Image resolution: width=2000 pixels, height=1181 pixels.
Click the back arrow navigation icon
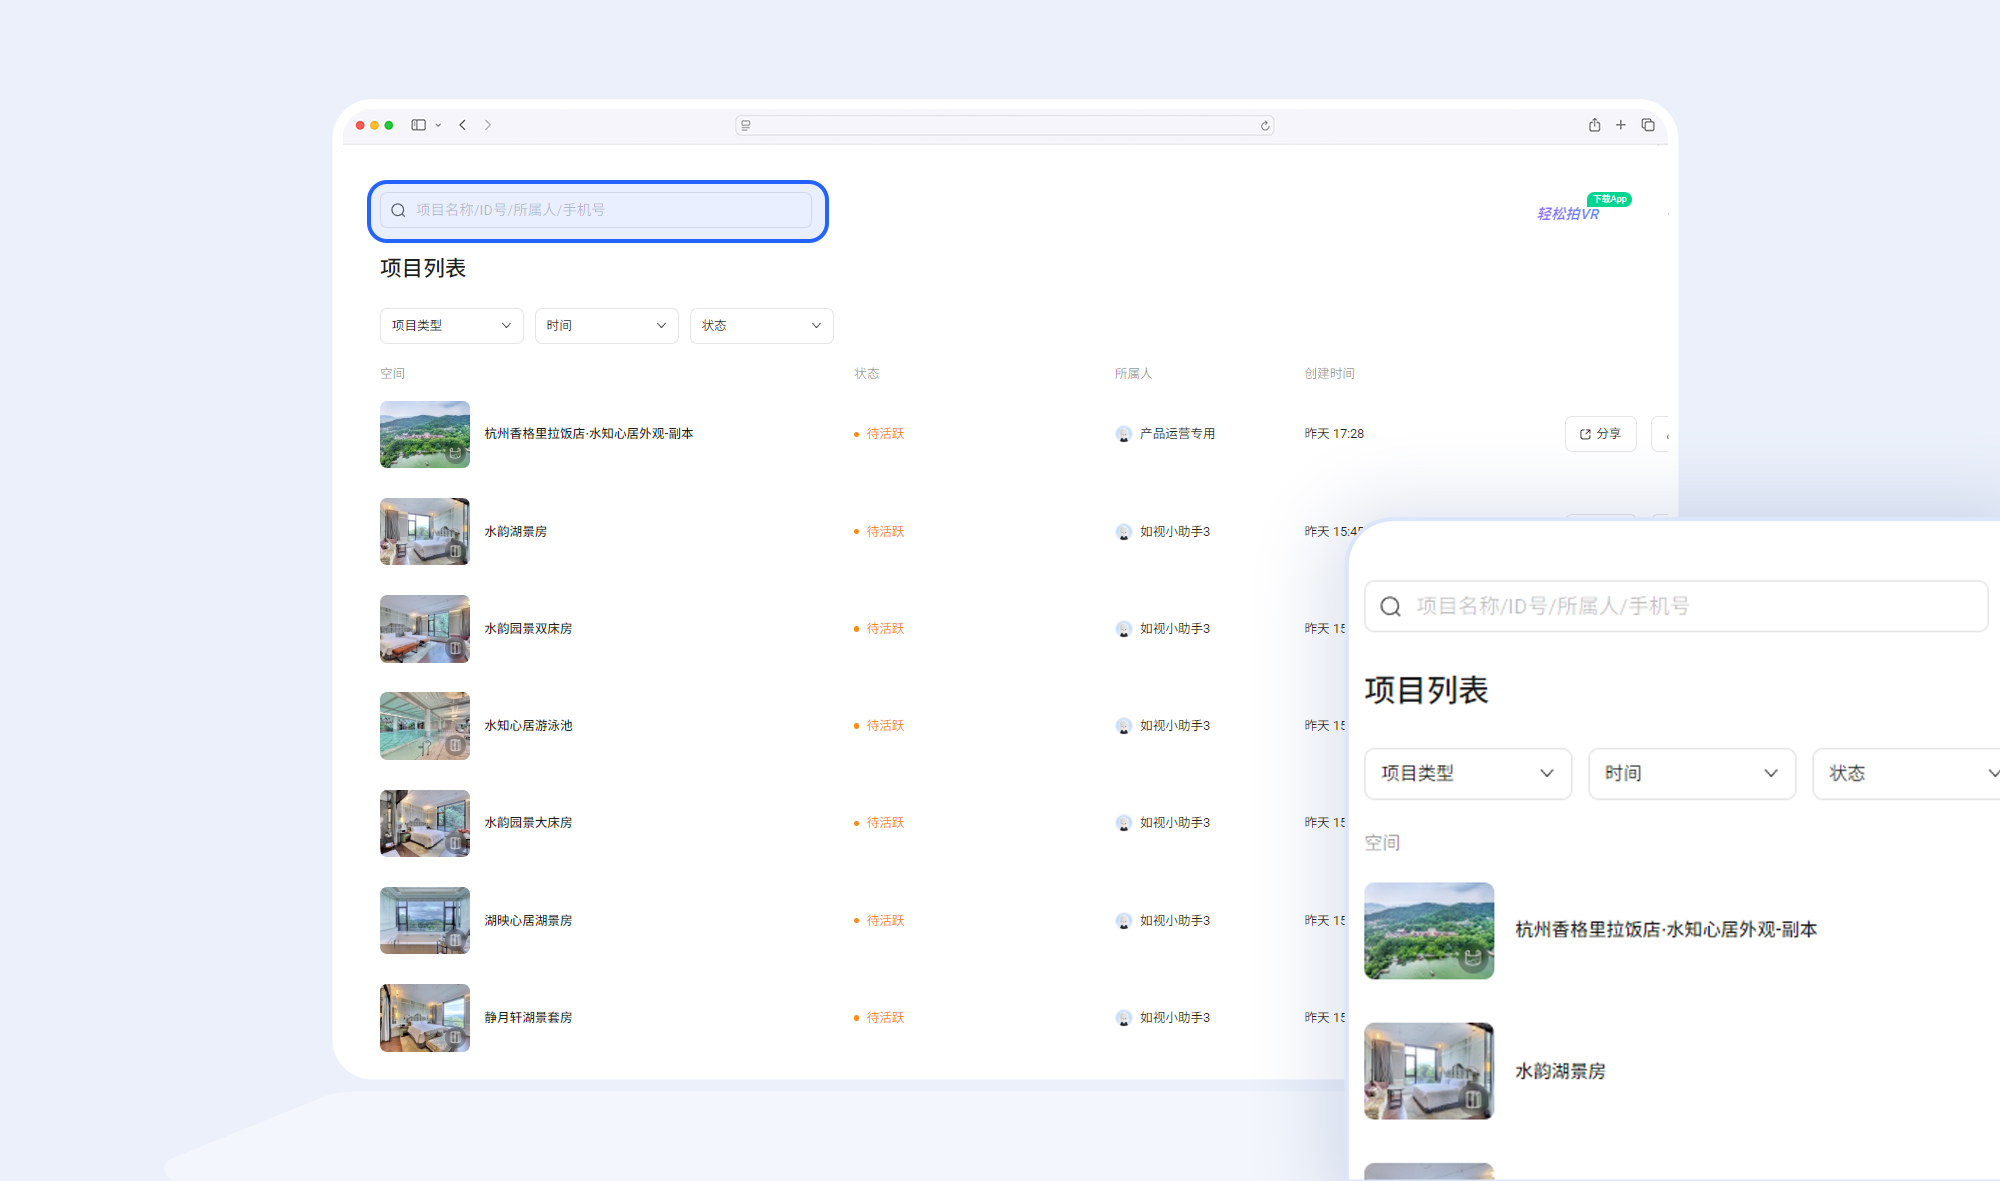click(462, 124)
